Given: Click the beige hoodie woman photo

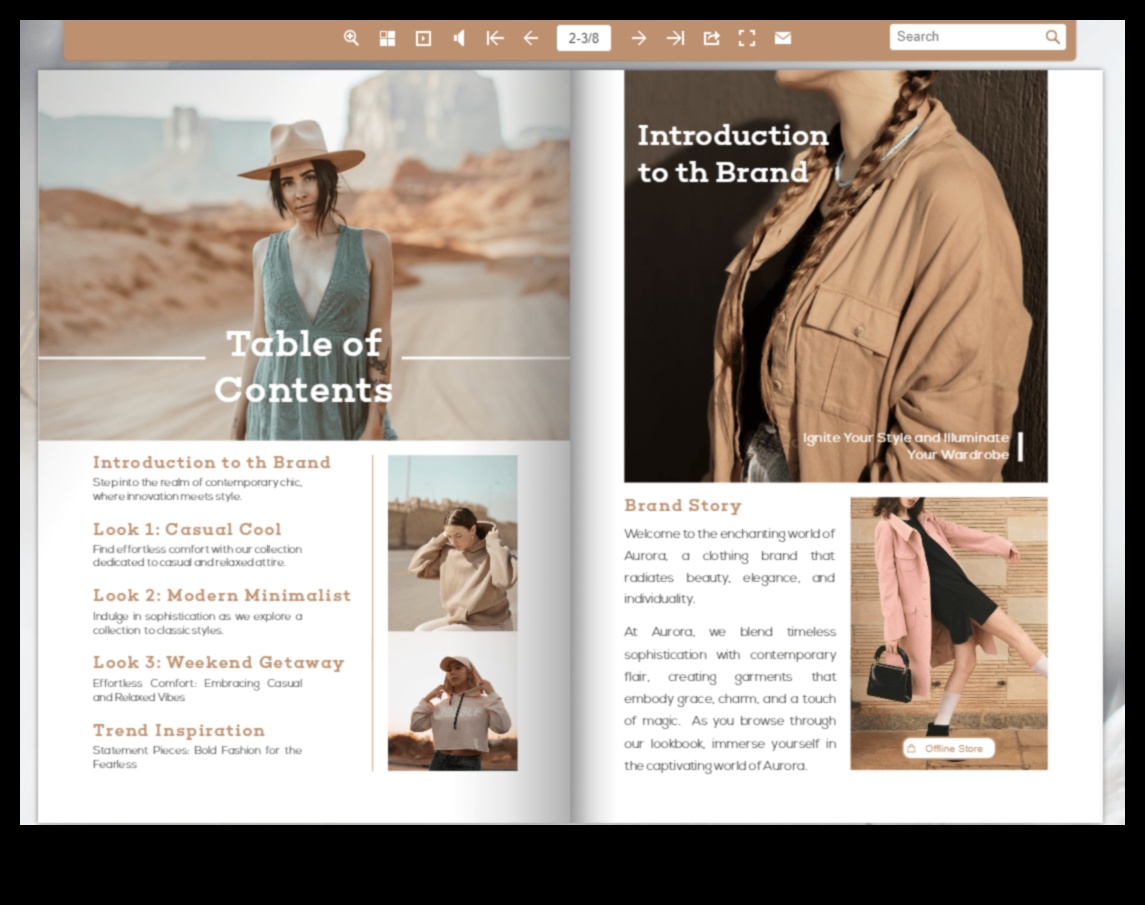Looking at the screenshot, I should 452,543.
